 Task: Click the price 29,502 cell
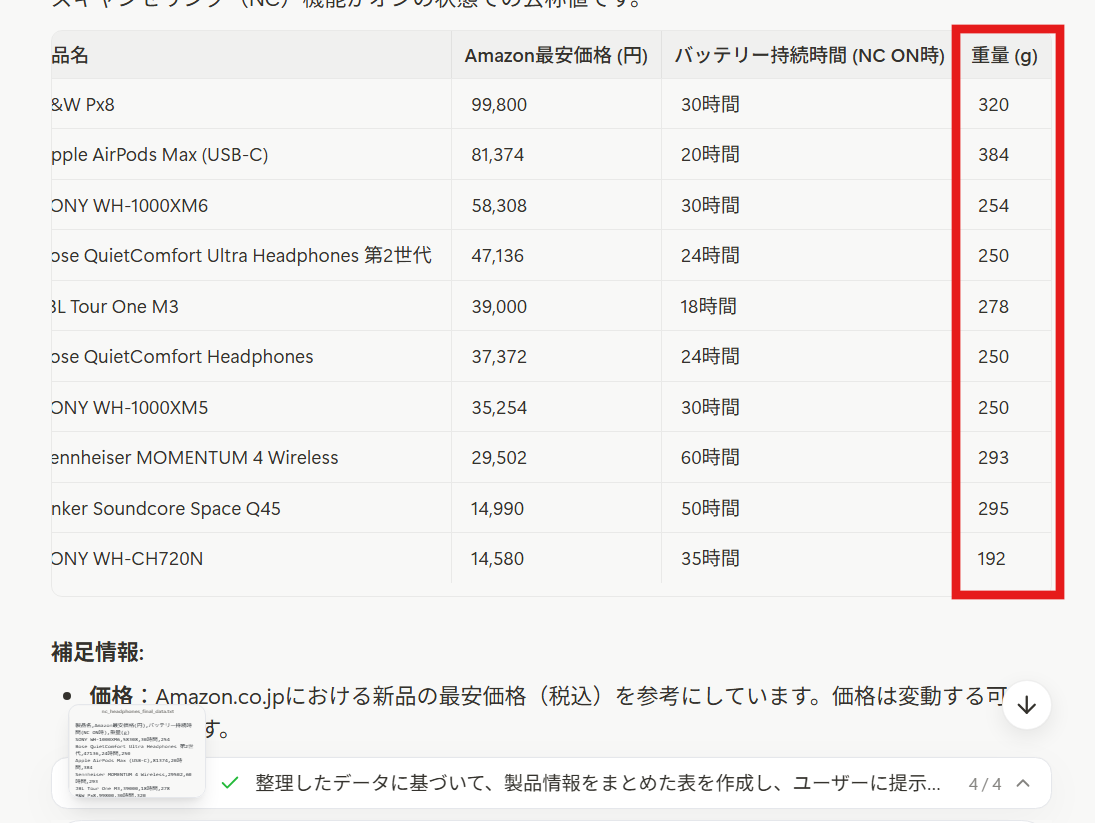tap(499, 458)
